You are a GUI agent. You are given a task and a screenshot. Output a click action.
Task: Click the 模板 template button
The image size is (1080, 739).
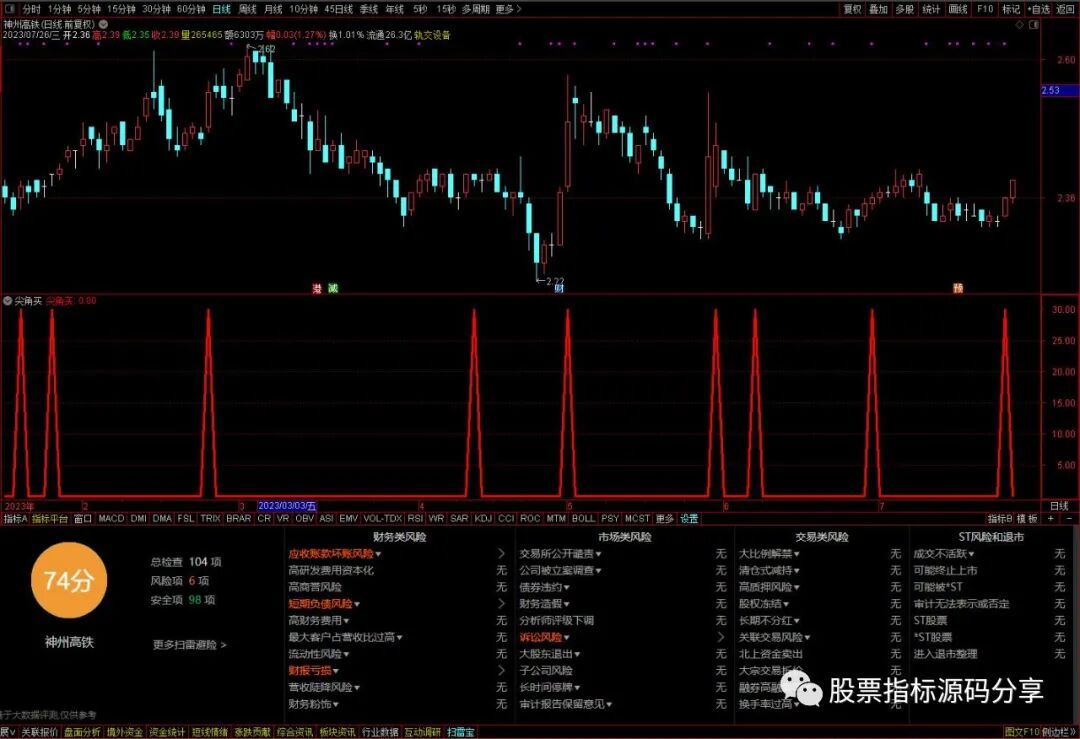tap(1028, 519)
